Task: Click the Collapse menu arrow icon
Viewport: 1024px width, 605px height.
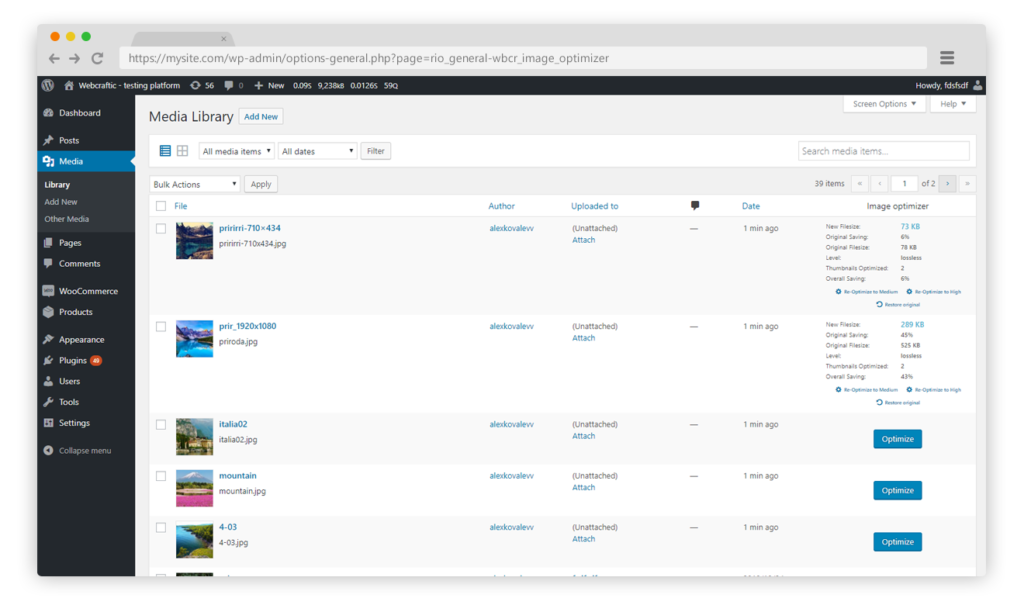Action: [x=48, y=450]
